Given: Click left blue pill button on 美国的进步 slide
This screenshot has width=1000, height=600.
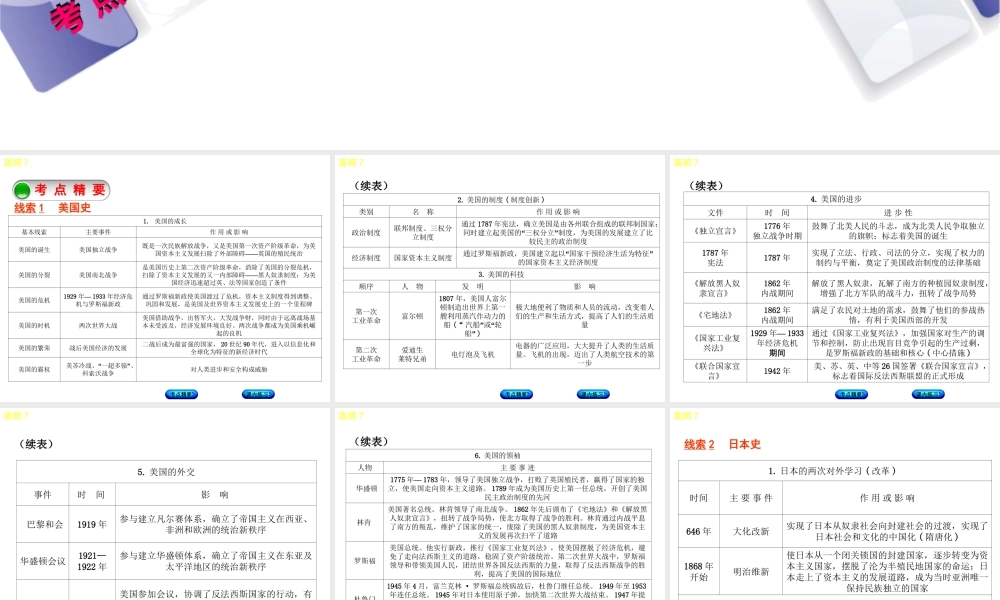Looking at the screenshot, I should point(851,394).
